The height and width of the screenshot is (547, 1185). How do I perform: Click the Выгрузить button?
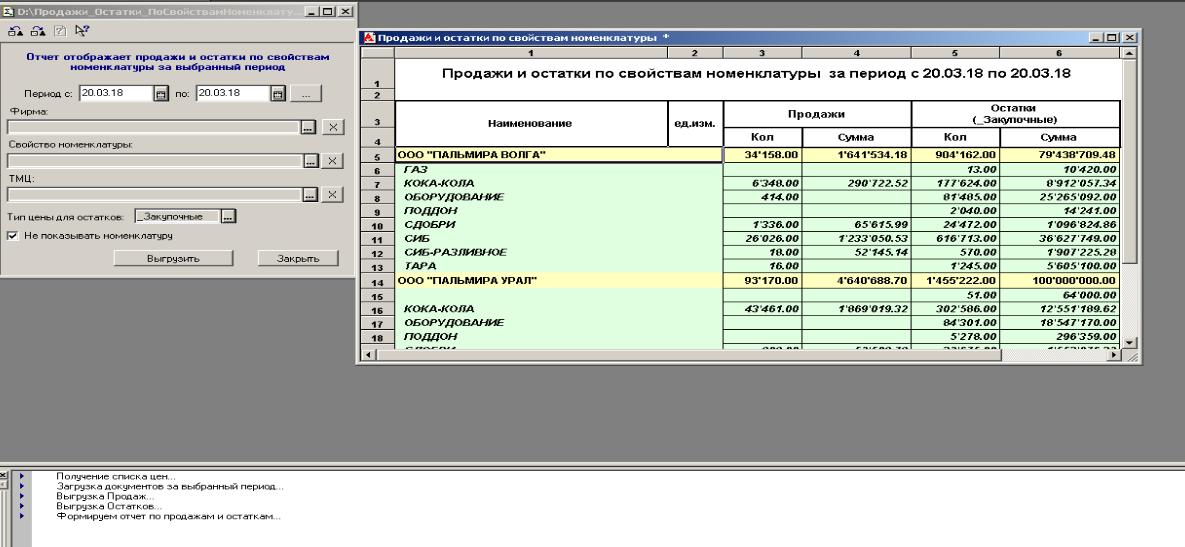173,258
